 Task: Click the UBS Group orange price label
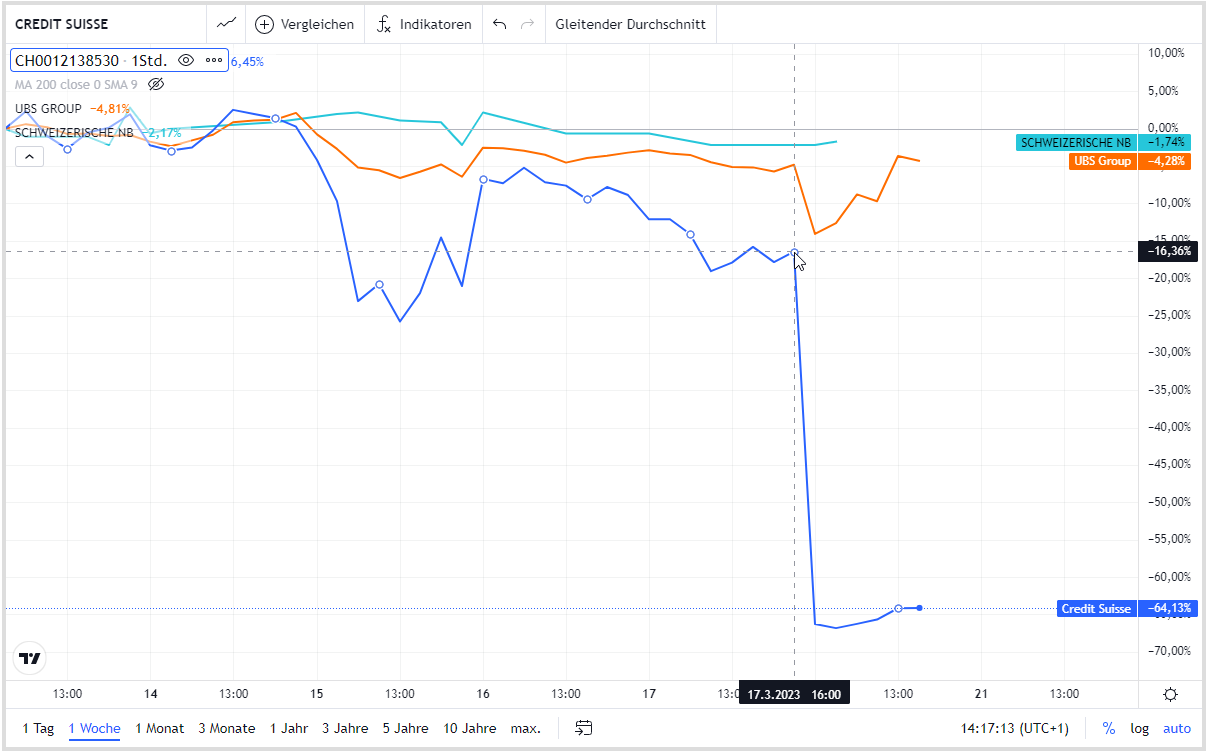point(1104,161)
